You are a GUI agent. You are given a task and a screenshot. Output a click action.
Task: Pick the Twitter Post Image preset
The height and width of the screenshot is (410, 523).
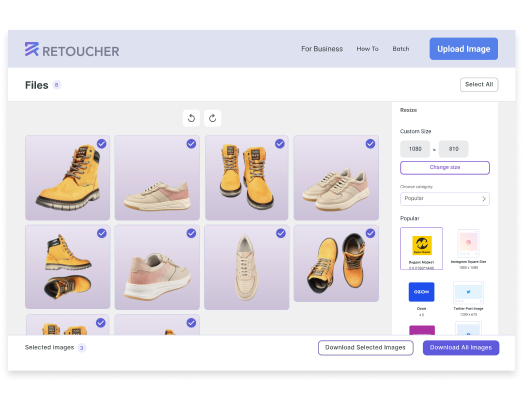(x=468, y=299)
